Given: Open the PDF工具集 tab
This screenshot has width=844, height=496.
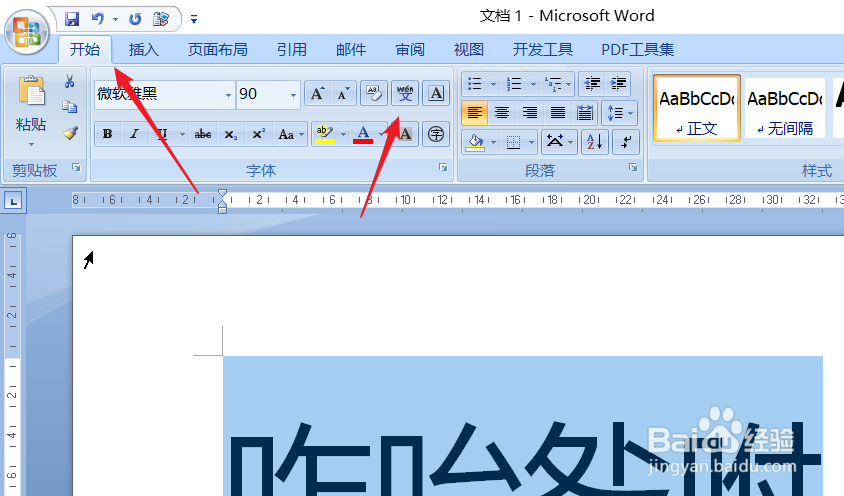Looking at the screenshot, I should [637, 50].
